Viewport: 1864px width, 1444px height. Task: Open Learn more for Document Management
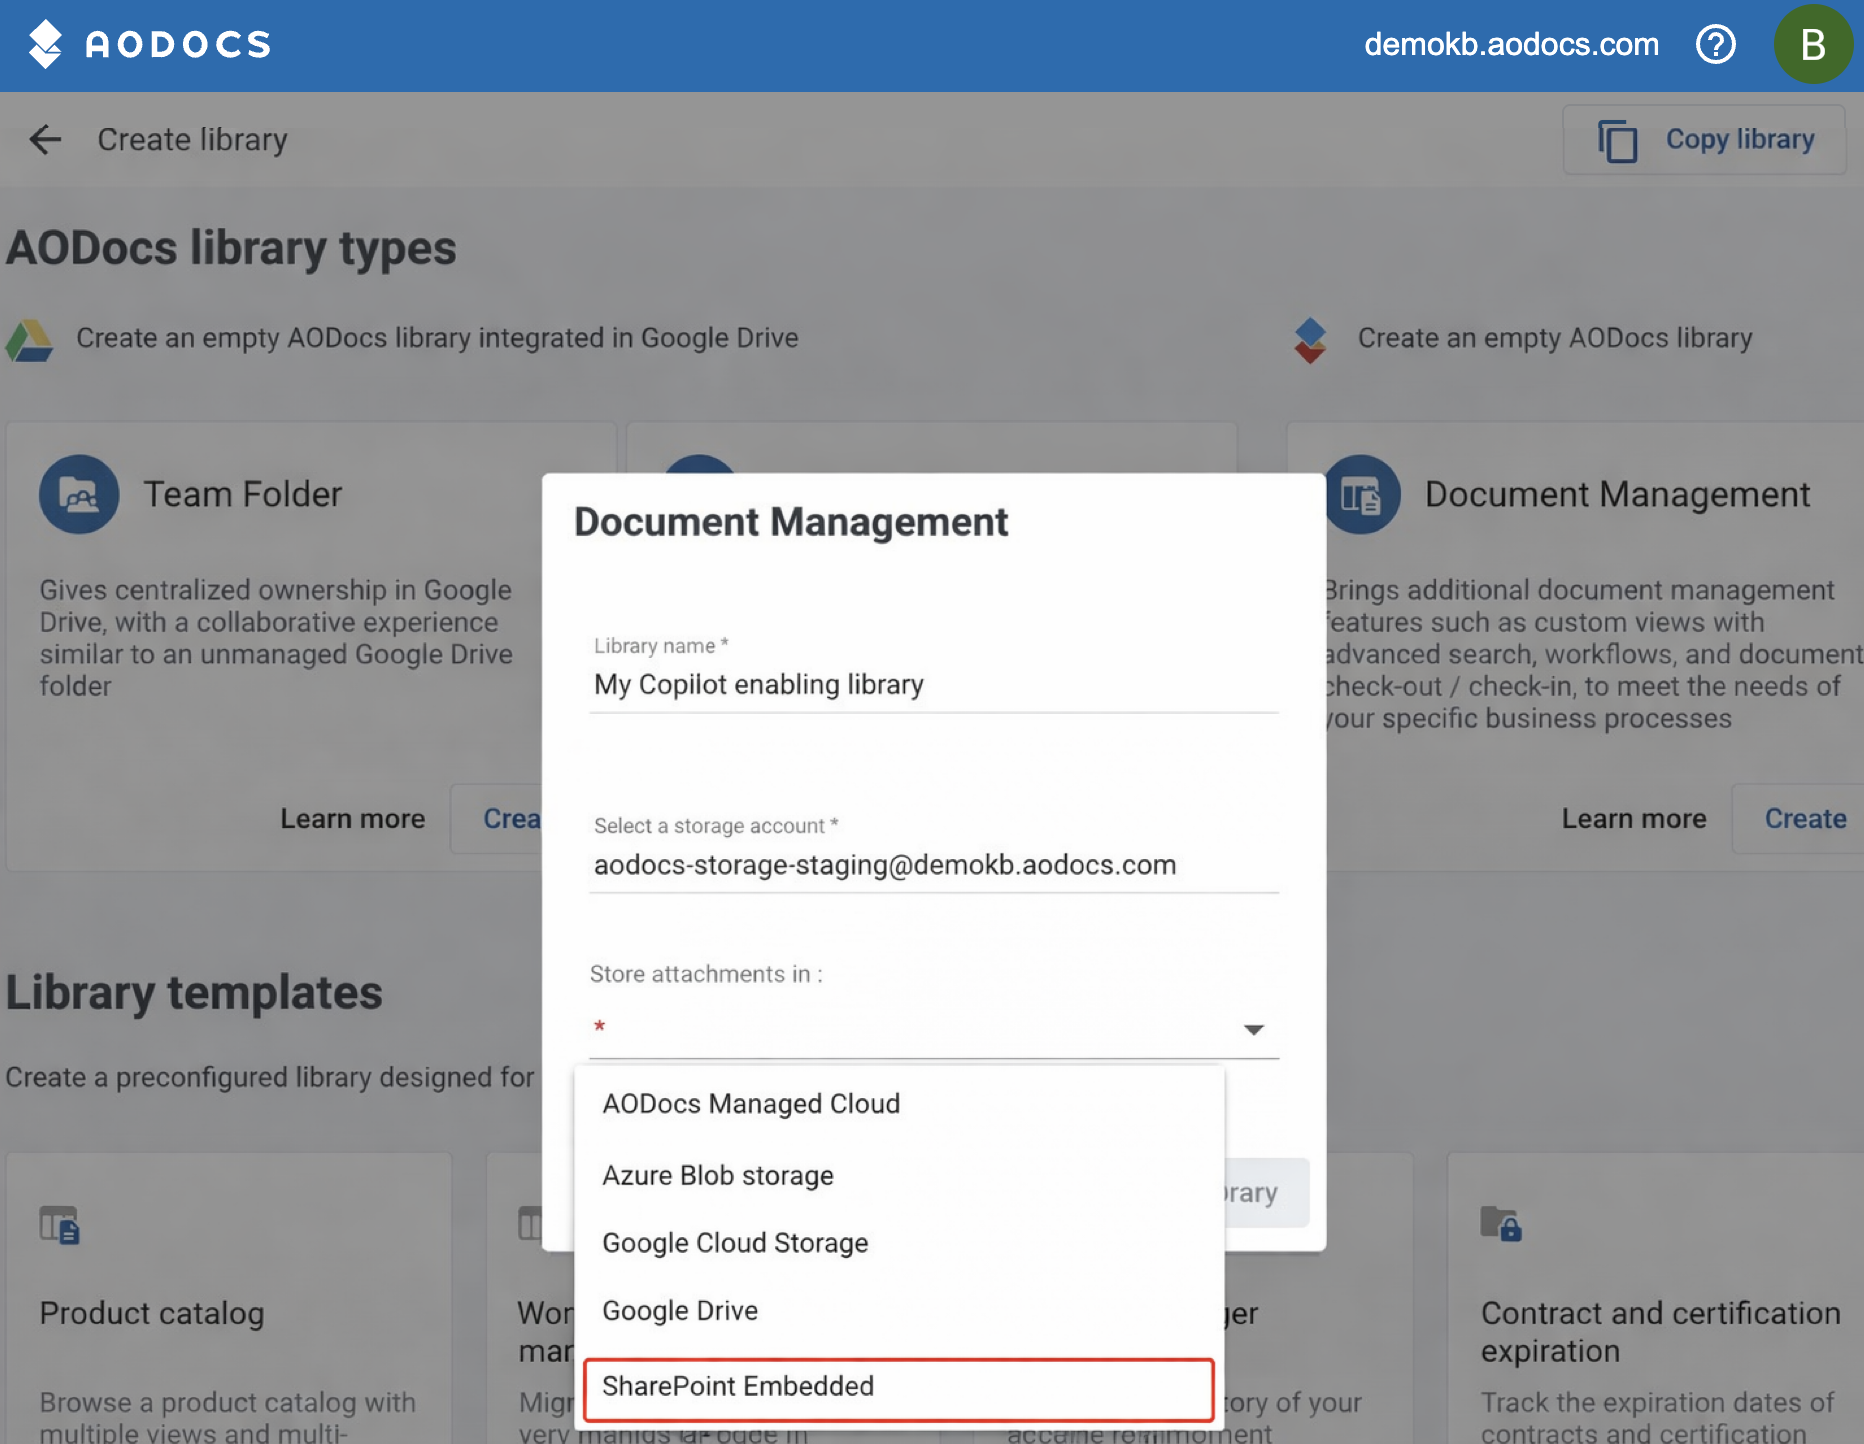tap(1634, 819)
